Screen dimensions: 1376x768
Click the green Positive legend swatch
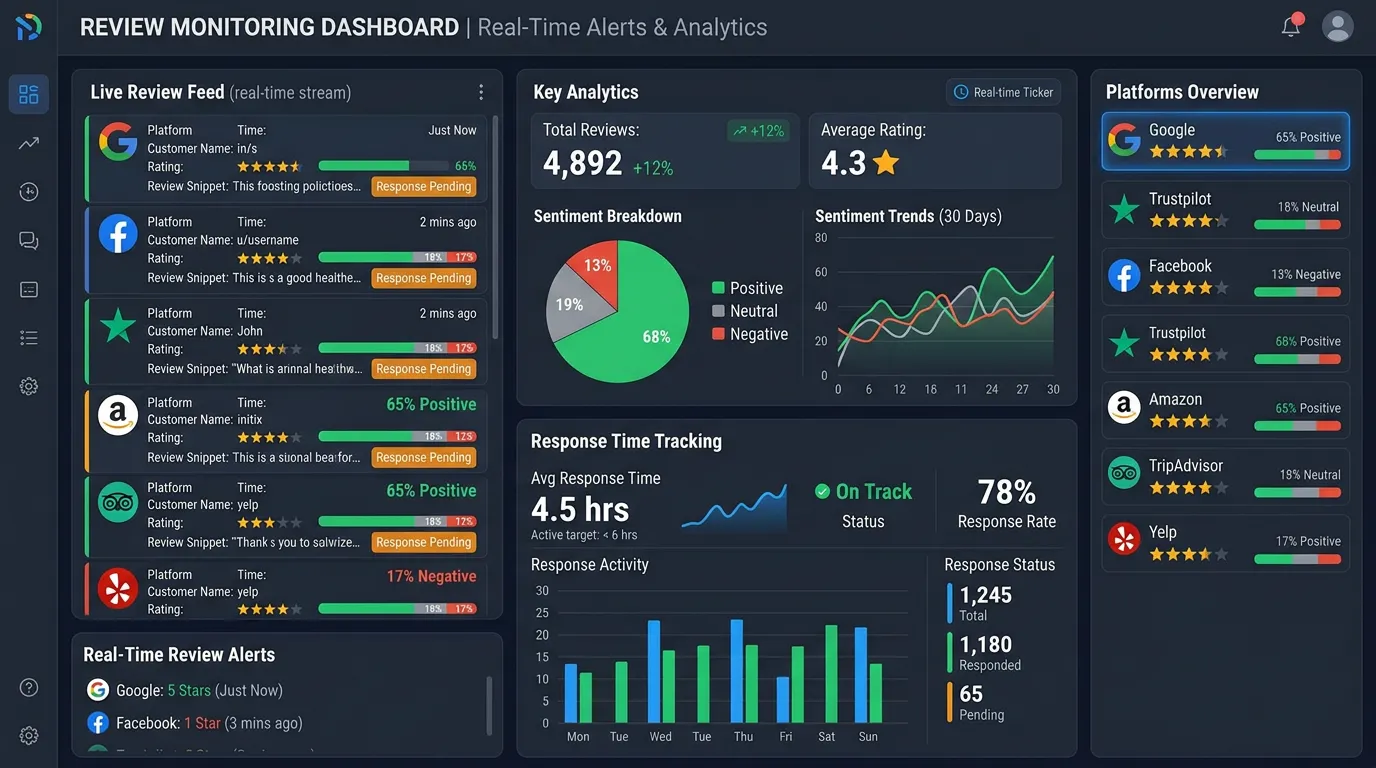click(717, 288)
